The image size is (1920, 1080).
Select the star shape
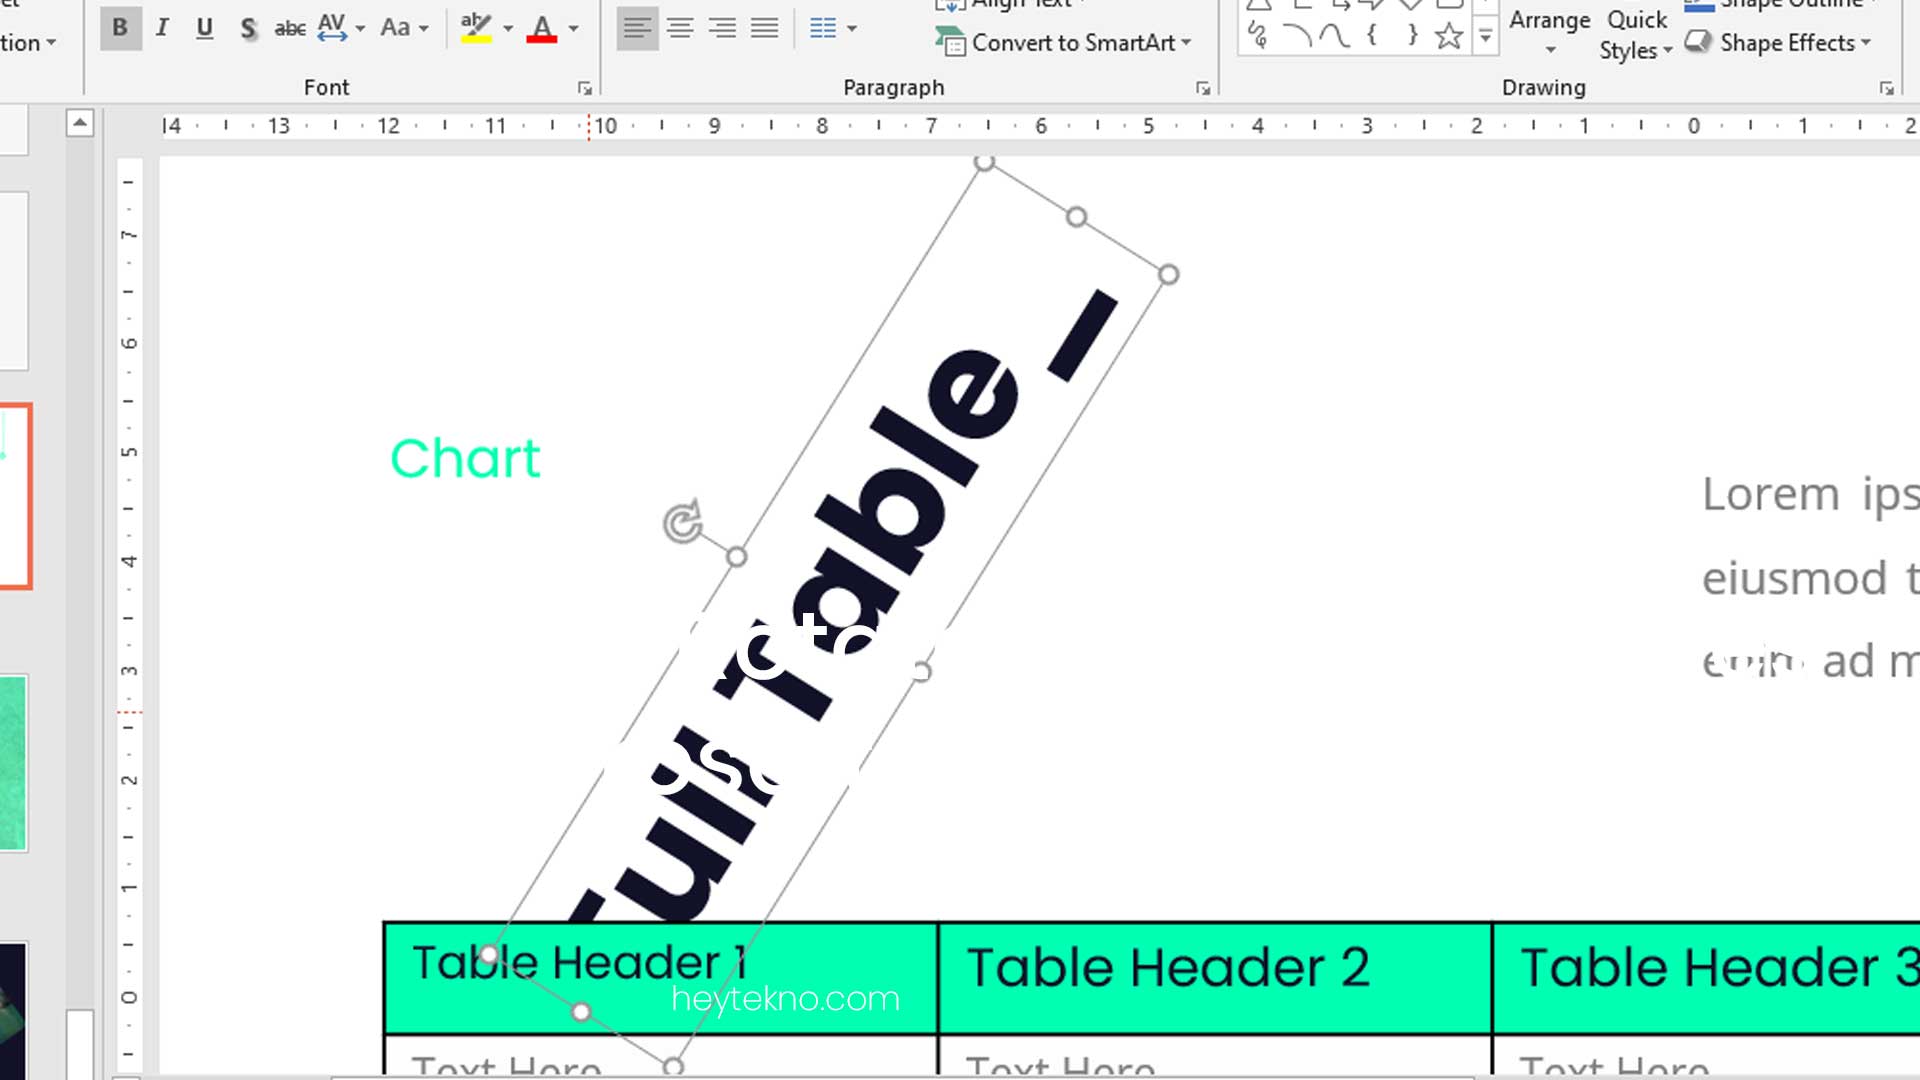[1448, 37]
